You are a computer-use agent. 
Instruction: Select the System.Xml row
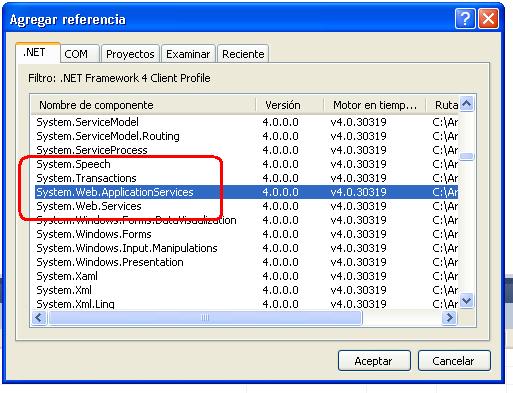pyautogui.click(x=246, y=290)
